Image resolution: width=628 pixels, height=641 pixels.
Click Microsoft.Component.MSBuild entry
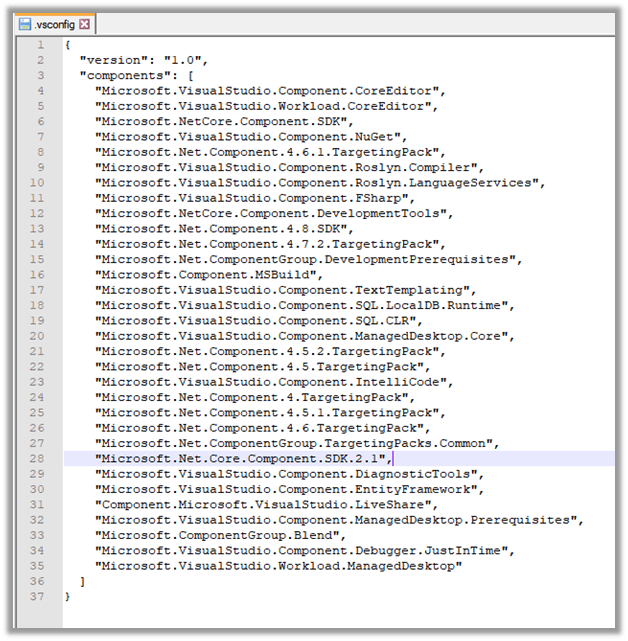click(209, 275)
